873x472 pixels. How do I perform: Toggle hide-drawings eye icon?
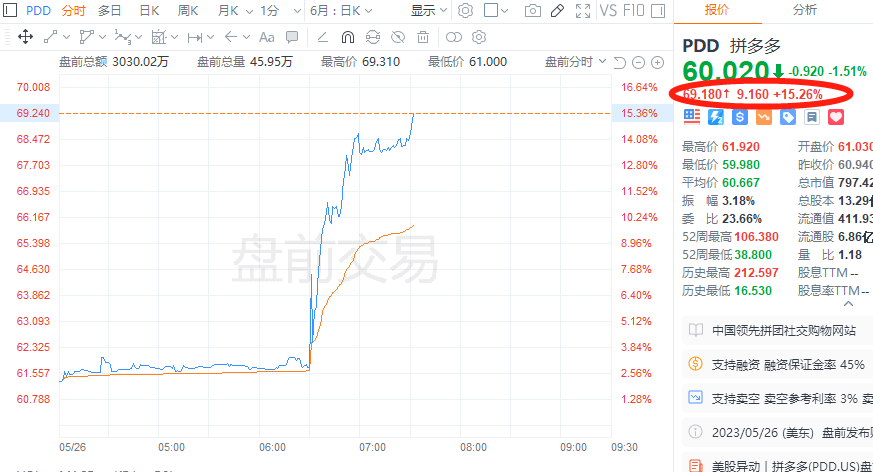coord(398,37)
